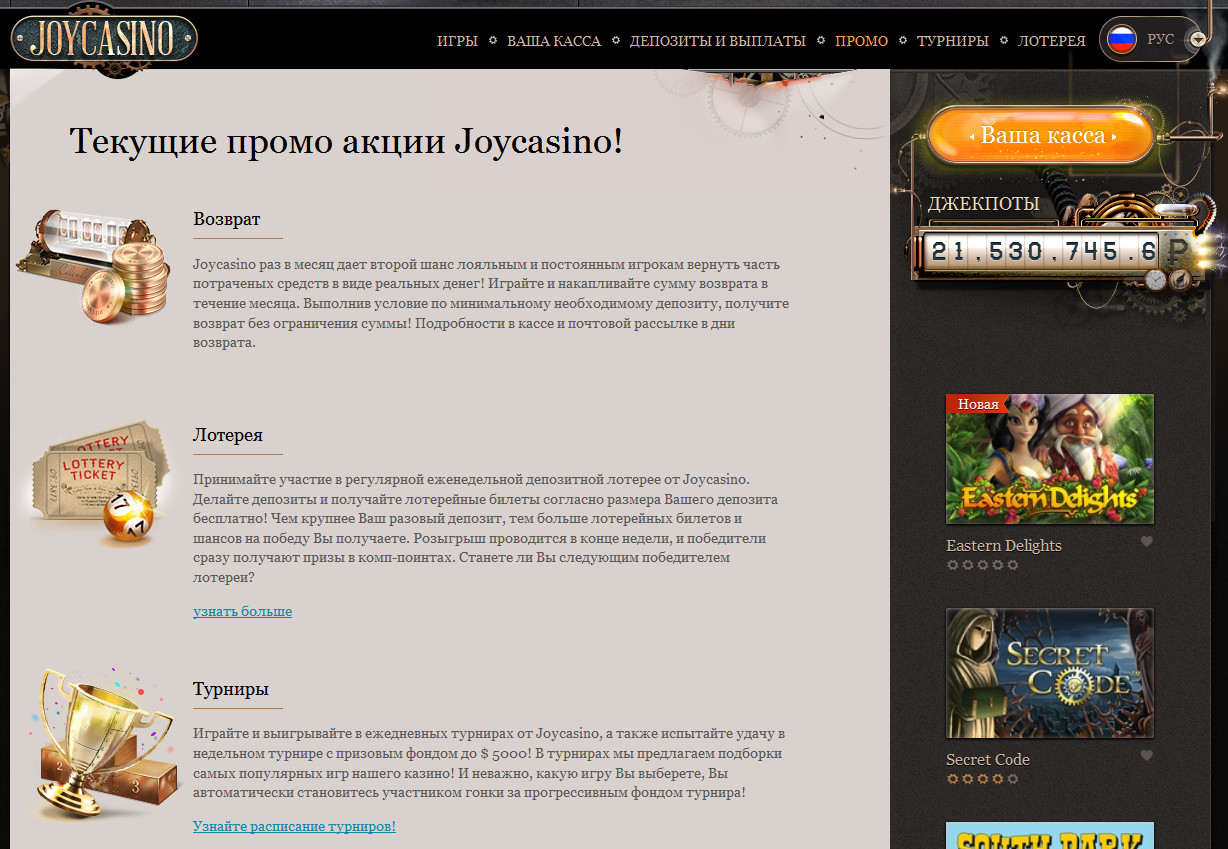1228x849 pixels.
Task: Click the Joycasino logo
Action: [x=104, y=39]
